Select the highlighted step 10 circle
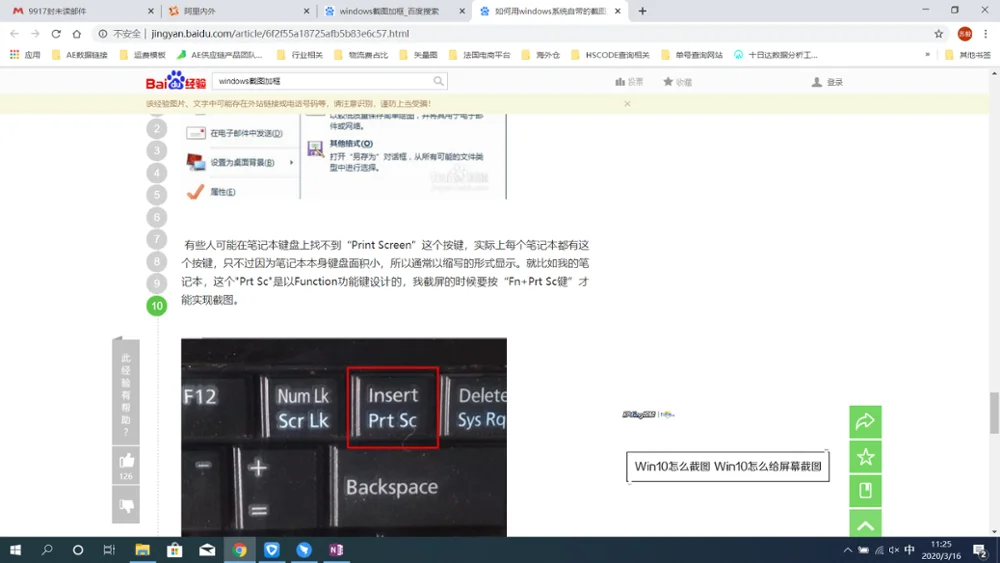The image size is (1000, 563). [x=157, y=305]
